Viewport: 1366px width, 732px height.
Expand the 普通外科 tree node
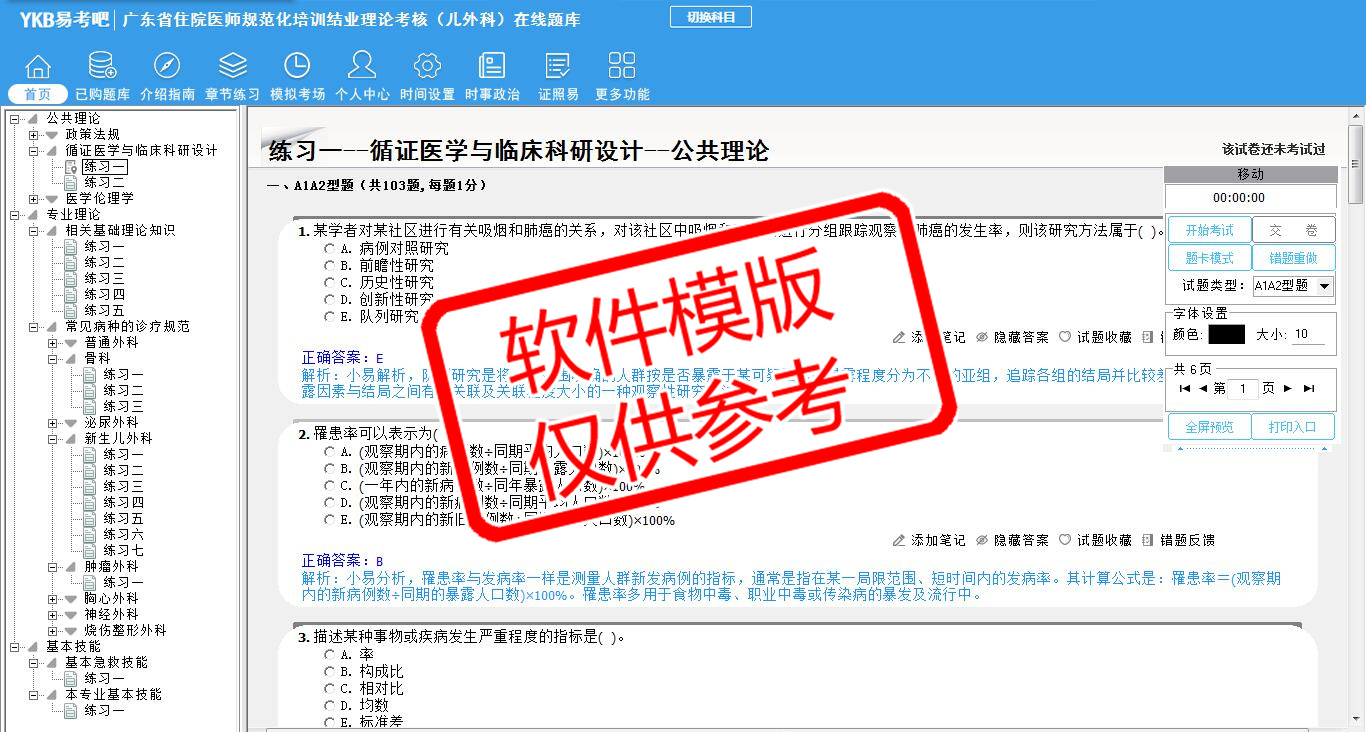coord(53,343)
